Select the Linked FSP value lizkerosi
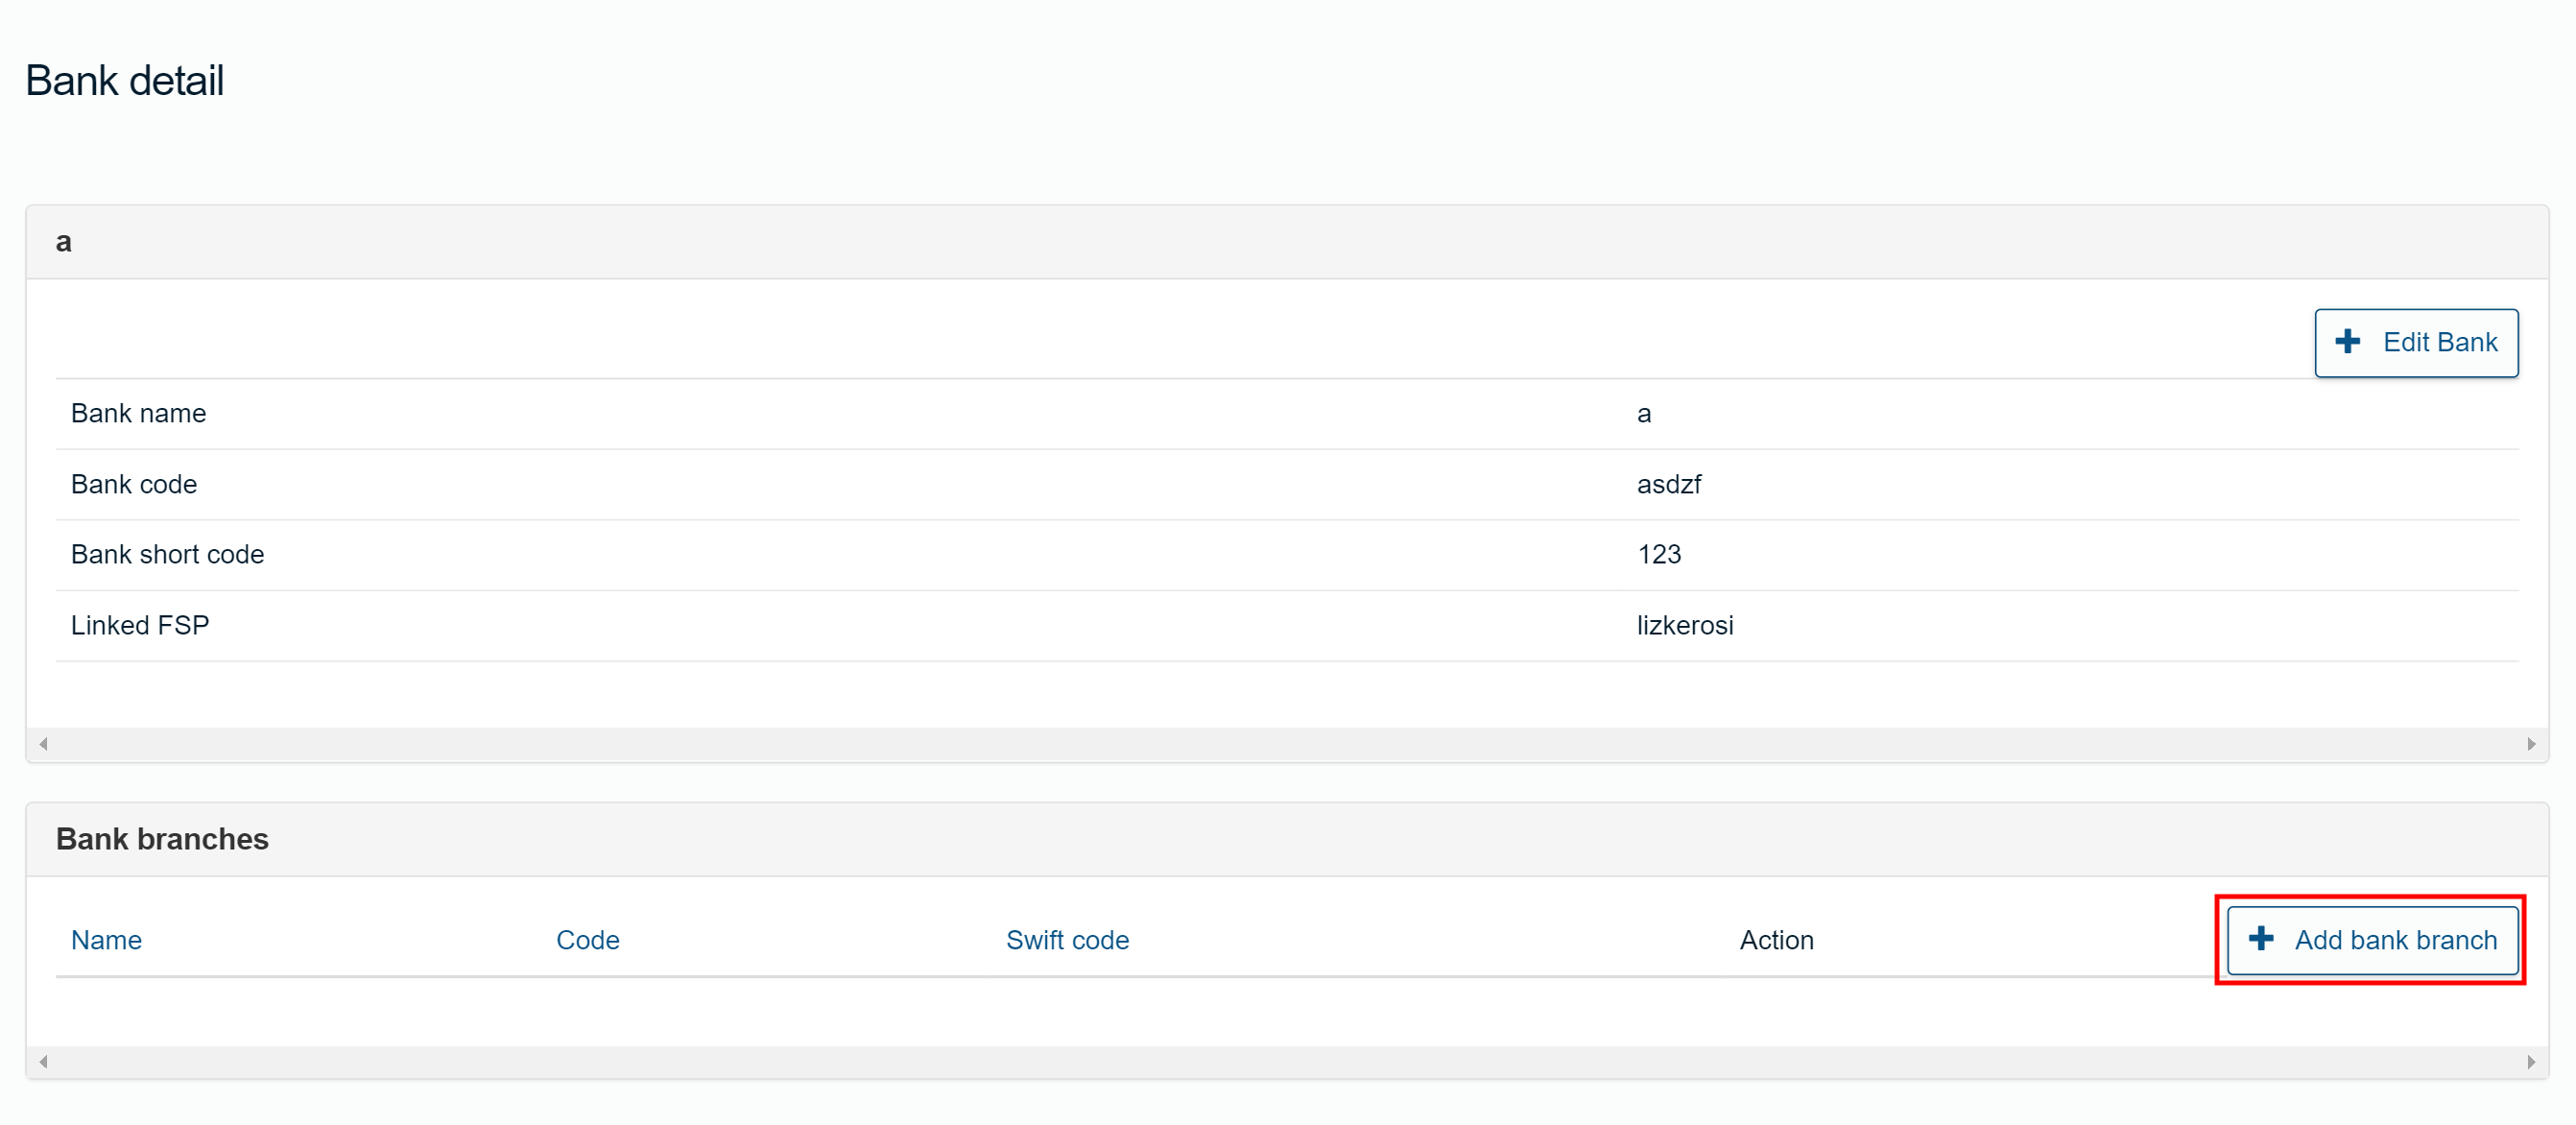Image resolution: width=2576 pixels, height=1125 pixels. [1685, 625]
